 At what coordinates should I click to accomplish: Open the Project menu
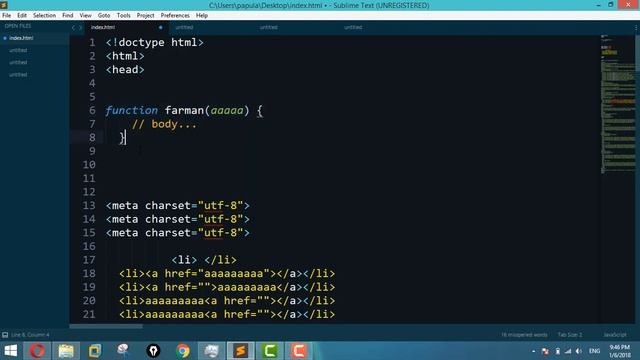(x=145, y=16)
